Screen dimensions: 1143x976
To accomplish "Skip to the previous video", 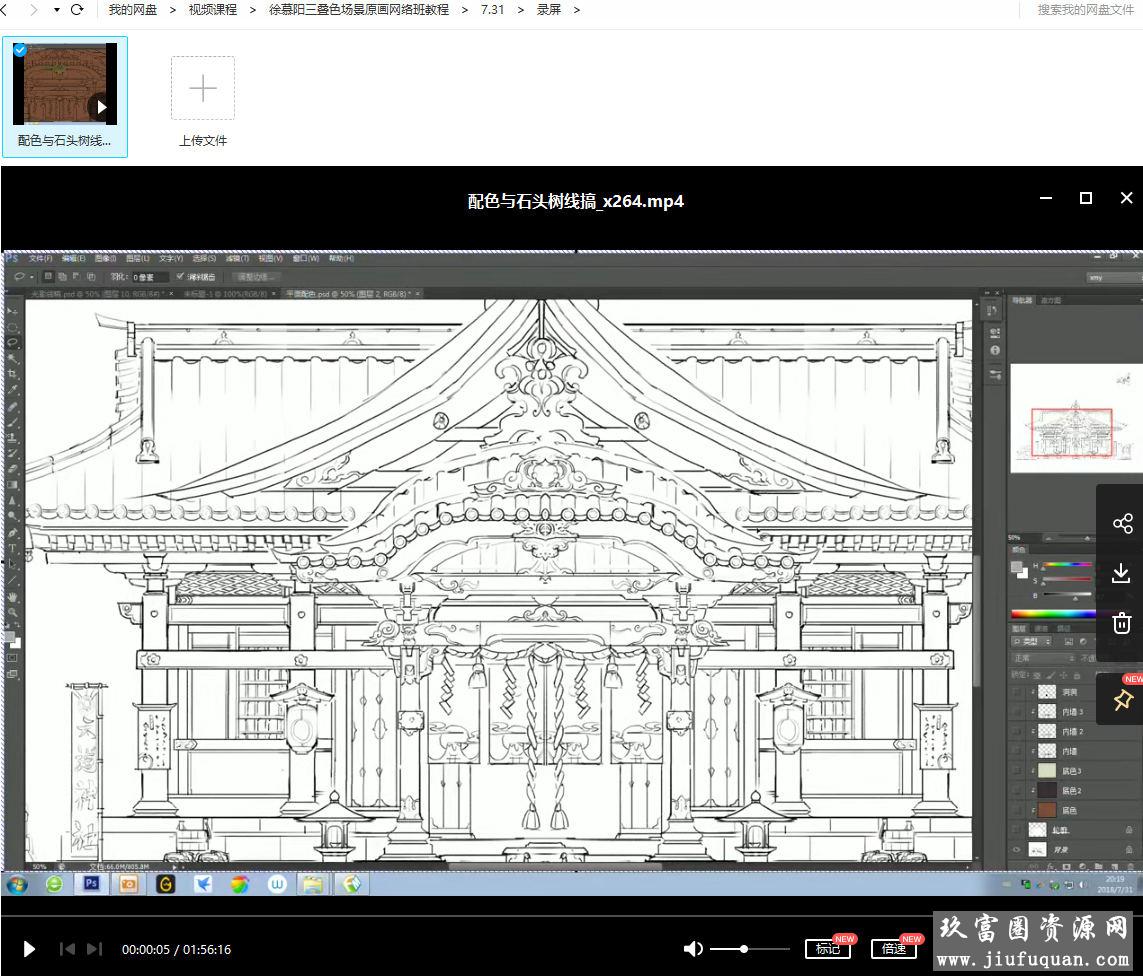I will tap(67, 949).
